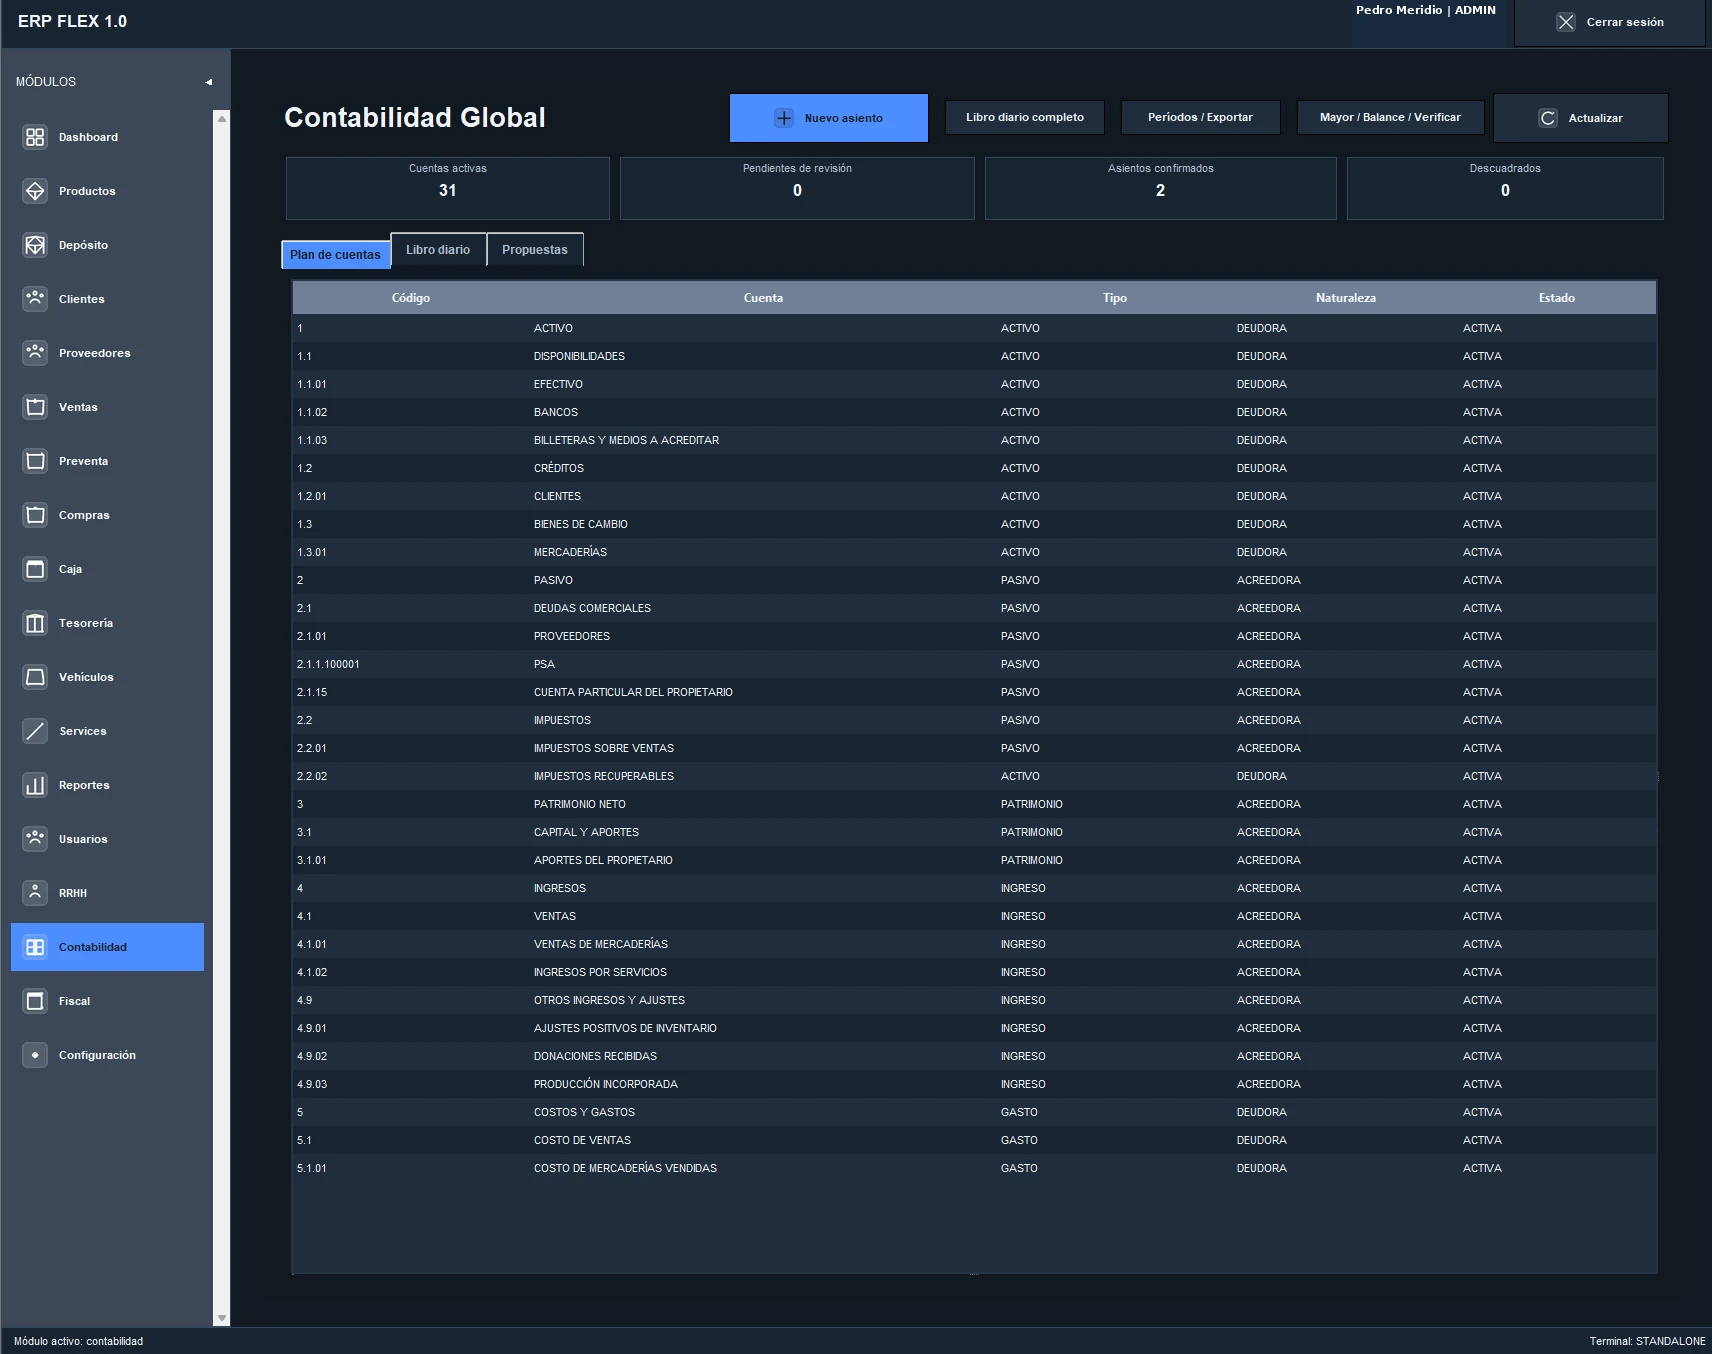Open the Configuración module icon
Screen dimensions: 1712x1354
[x=35, y=1055]
